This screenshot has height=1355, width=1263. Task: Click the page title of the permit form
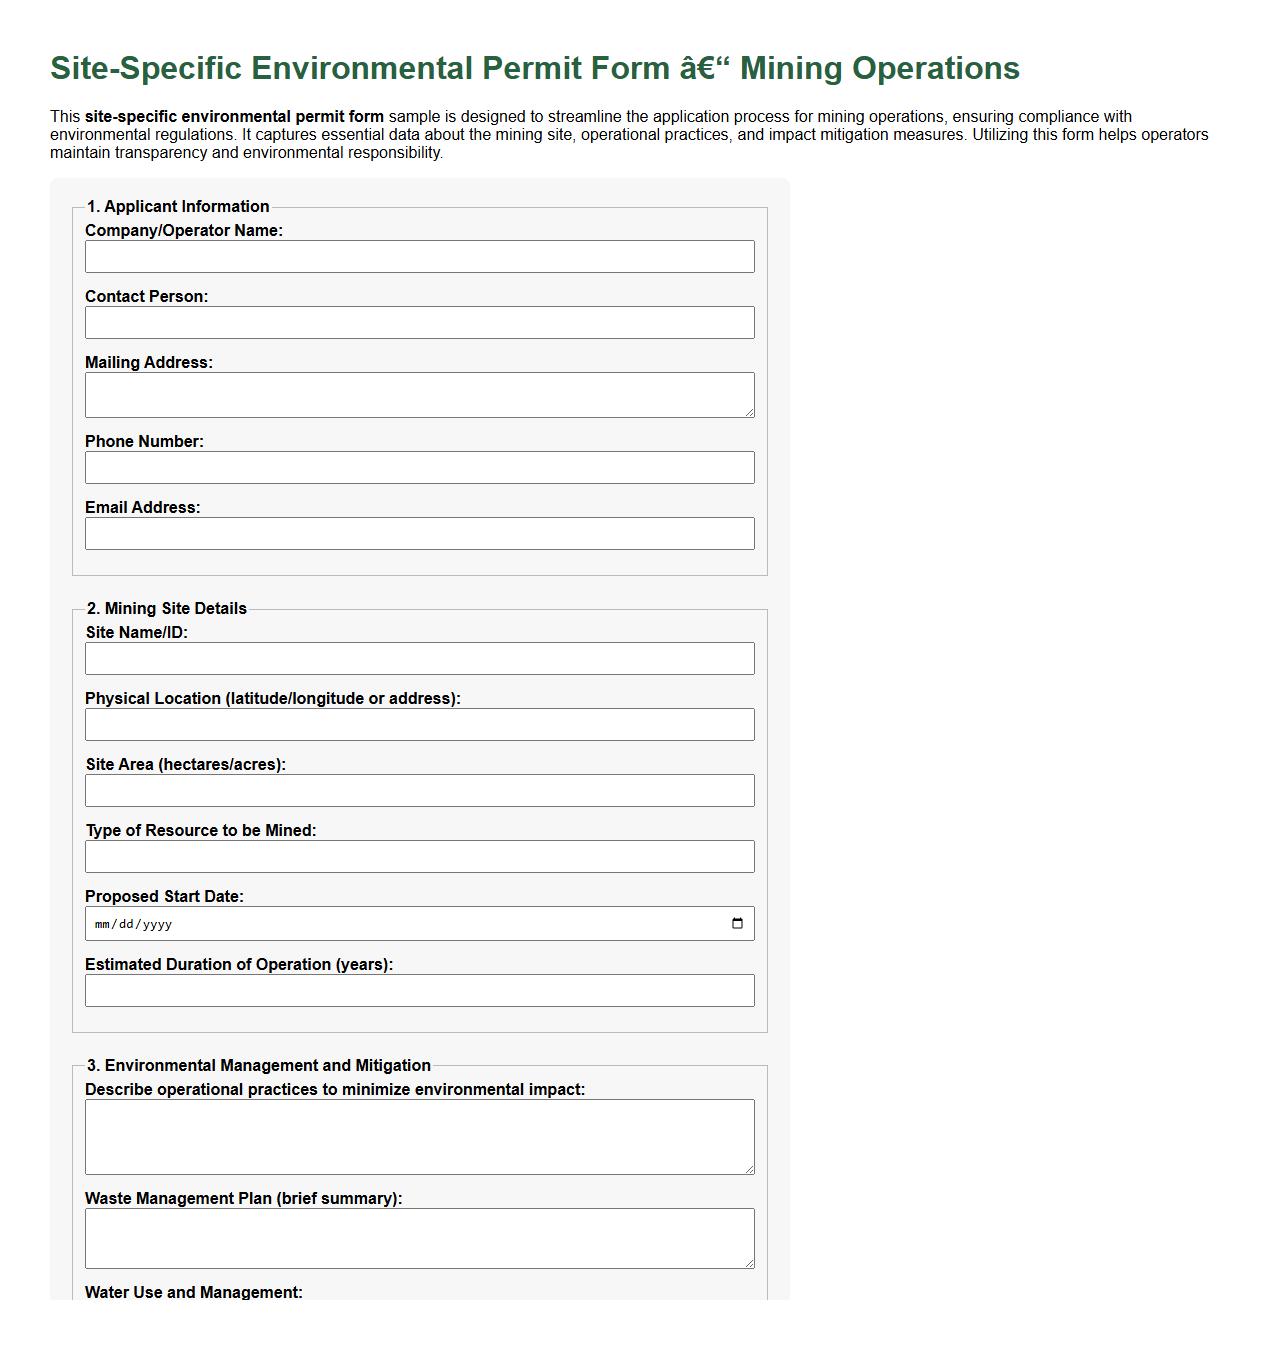tap(535, 69)
